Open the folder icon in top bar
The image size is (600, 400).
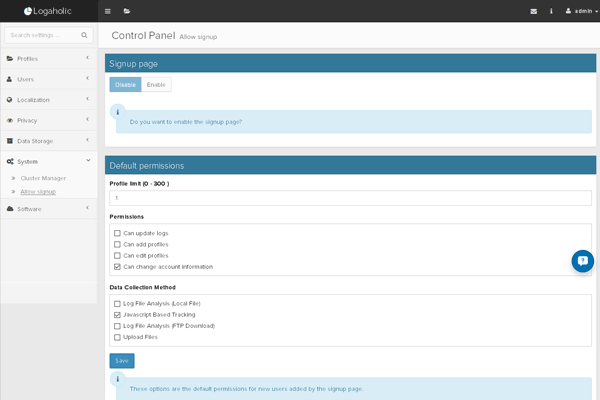(127, 11)
